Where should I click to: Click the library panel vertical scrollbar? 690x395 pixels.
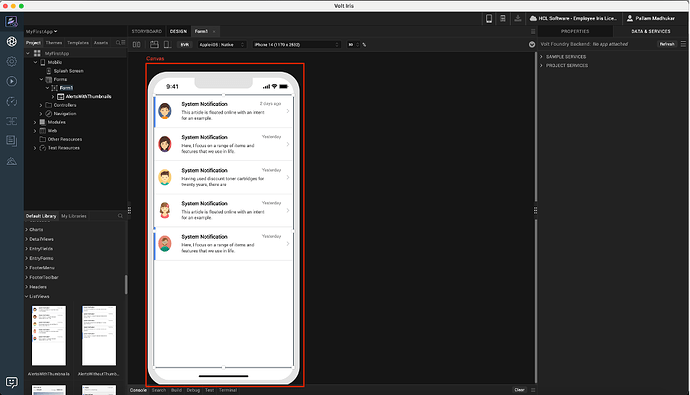[126, 284]
